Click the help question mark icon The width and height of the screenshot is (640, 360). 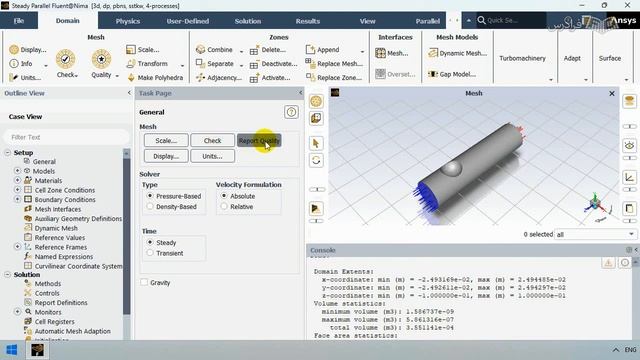pyautogui.click(x=291, y=112)
